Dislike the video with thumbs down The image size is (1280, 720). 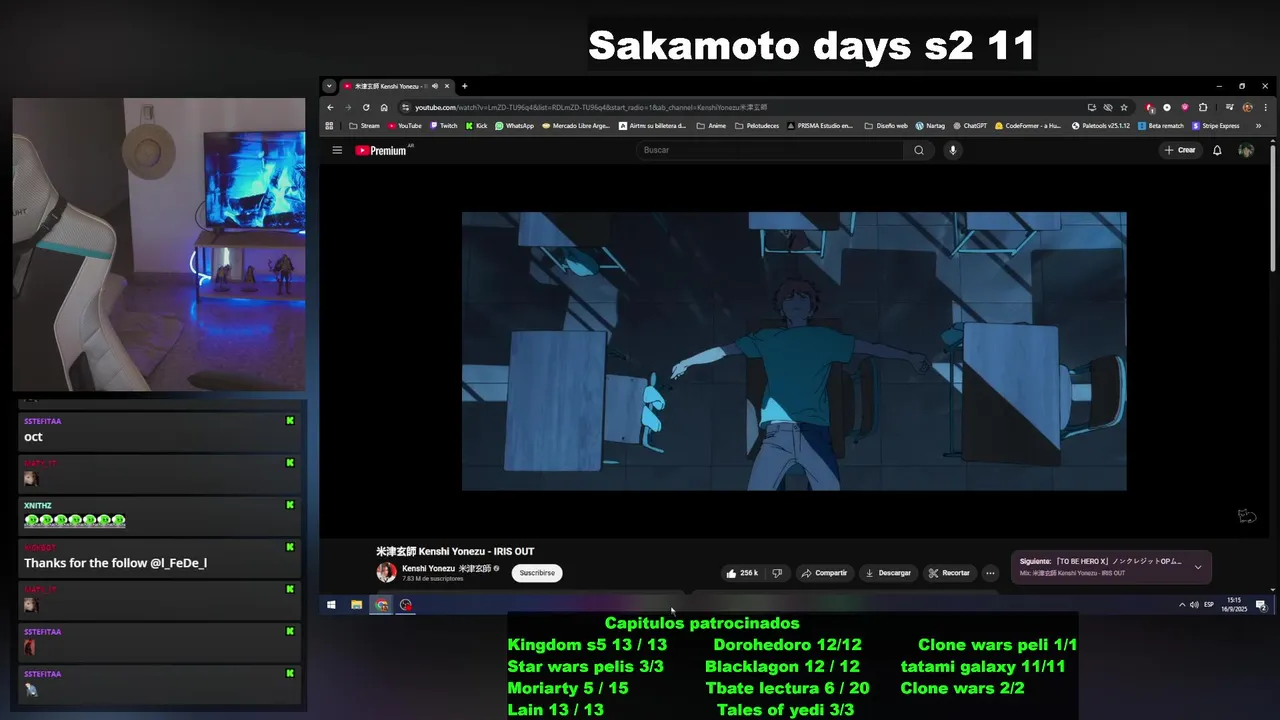coord(777,573)
